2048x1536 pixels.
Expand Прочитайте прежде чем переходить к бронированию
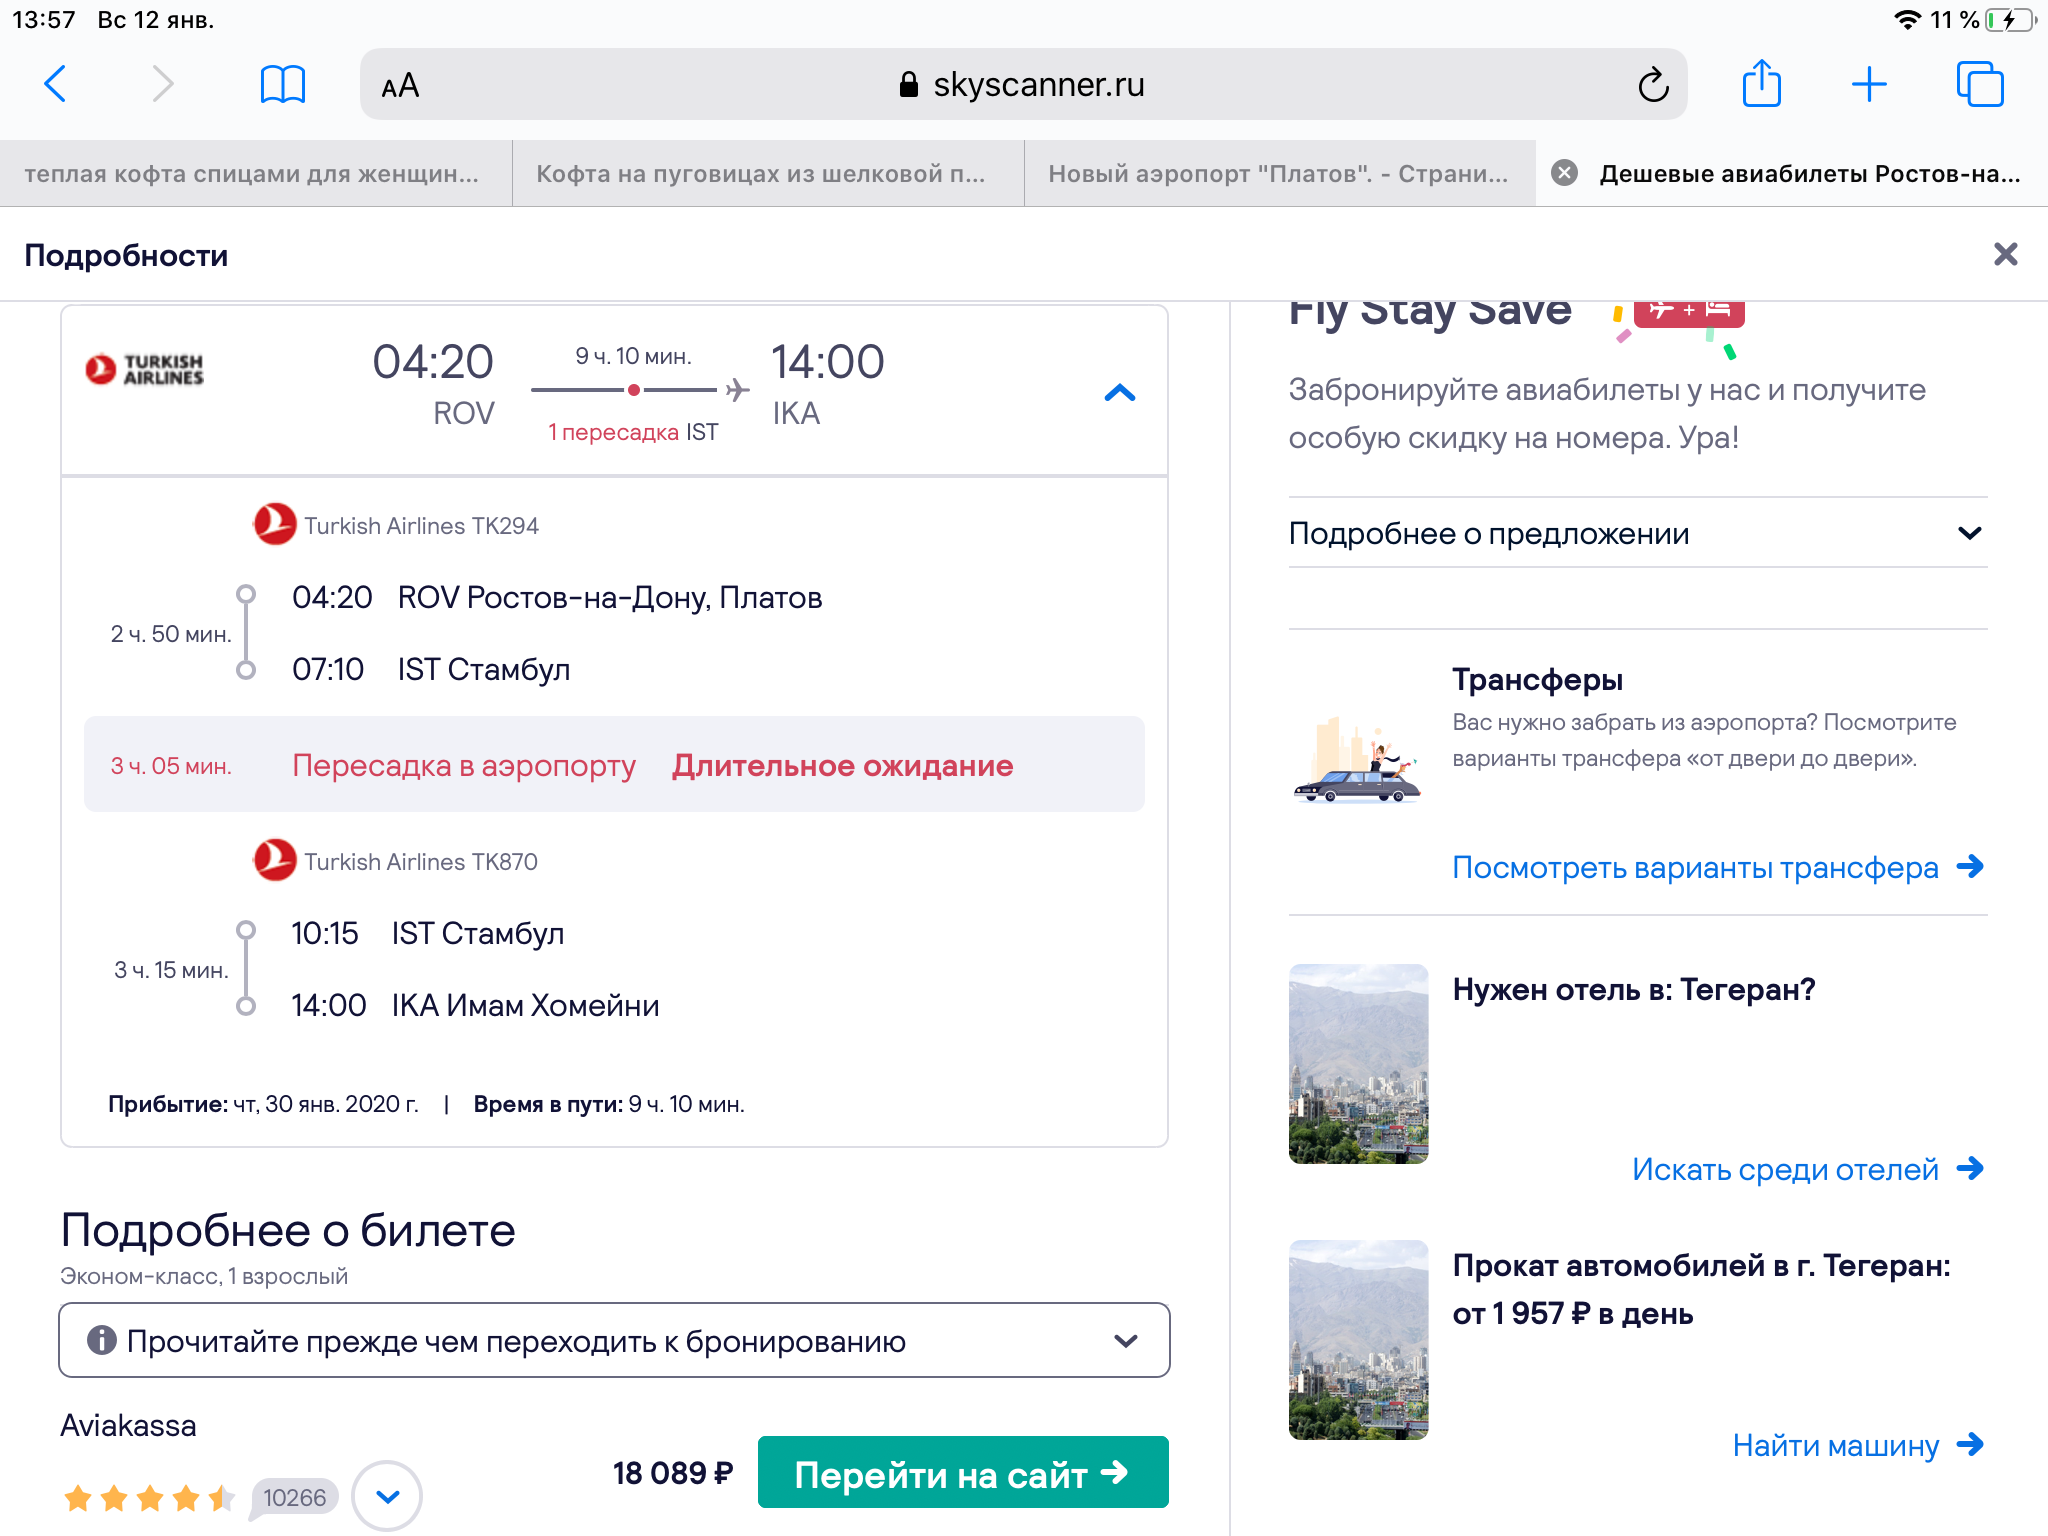click(614, 1341)
